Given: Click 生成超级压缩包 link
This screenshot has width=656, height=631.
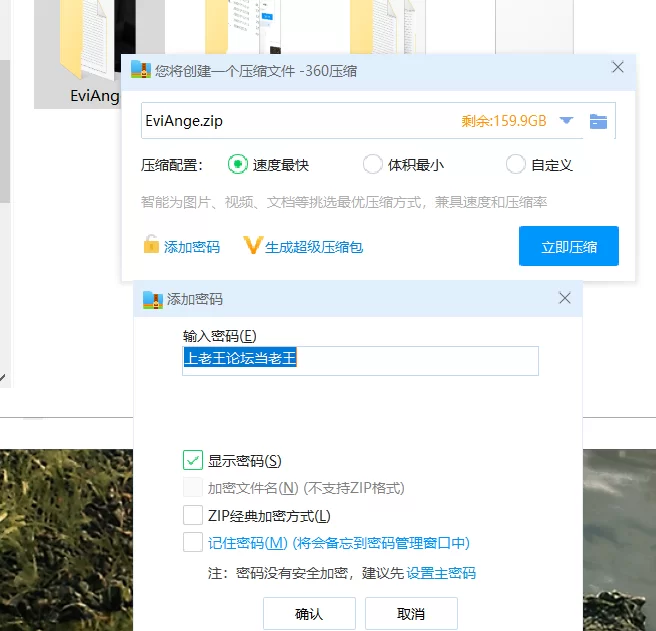Looking at the screenshot, I should 314,247.
